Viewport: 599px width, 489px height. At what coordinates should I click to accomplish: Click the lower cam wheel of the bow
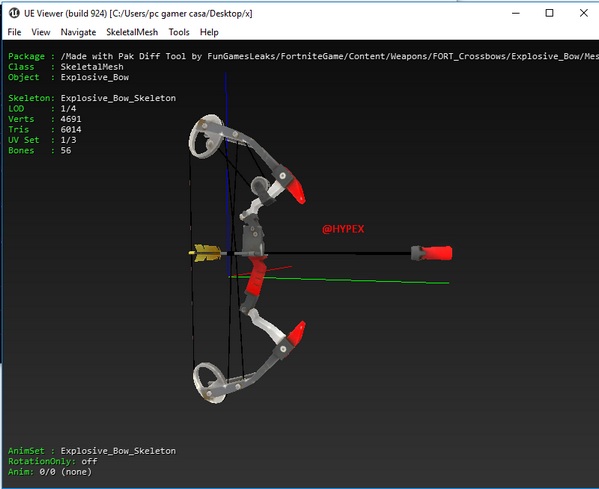tap(209, 383)
